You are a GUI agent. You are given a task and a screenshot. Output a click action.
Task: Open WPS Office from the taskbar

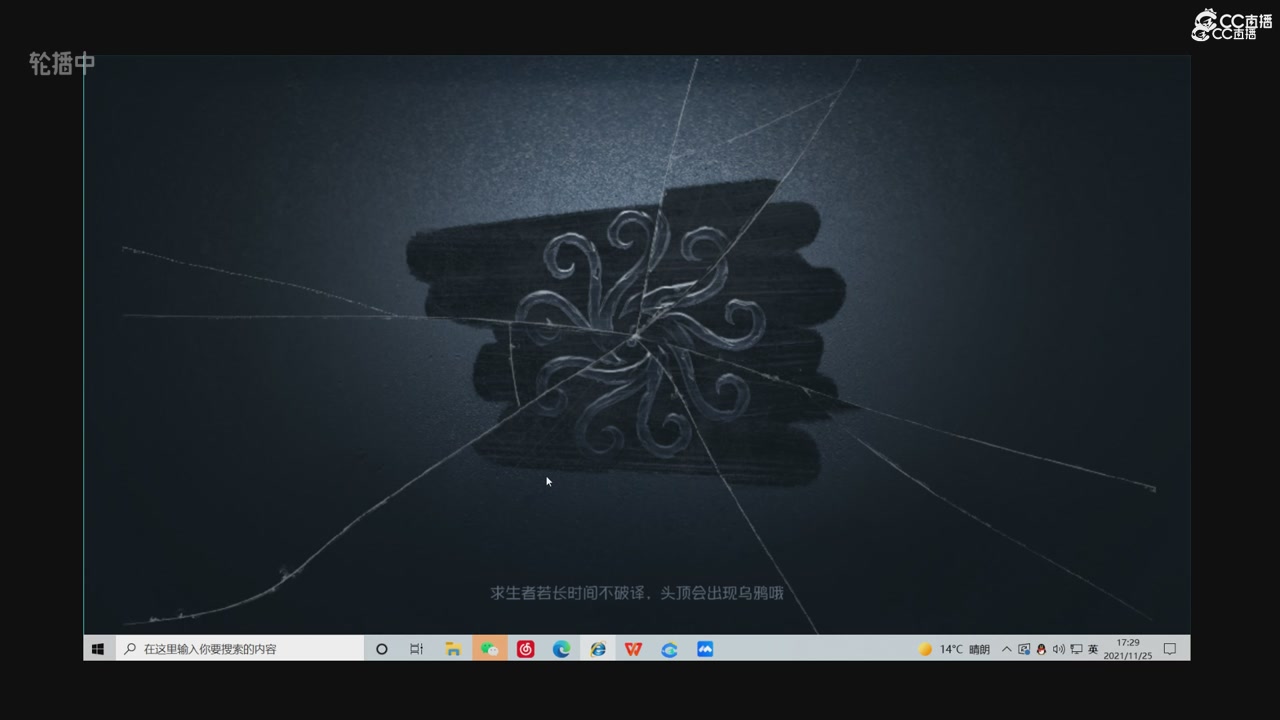[x=633, y=649]
